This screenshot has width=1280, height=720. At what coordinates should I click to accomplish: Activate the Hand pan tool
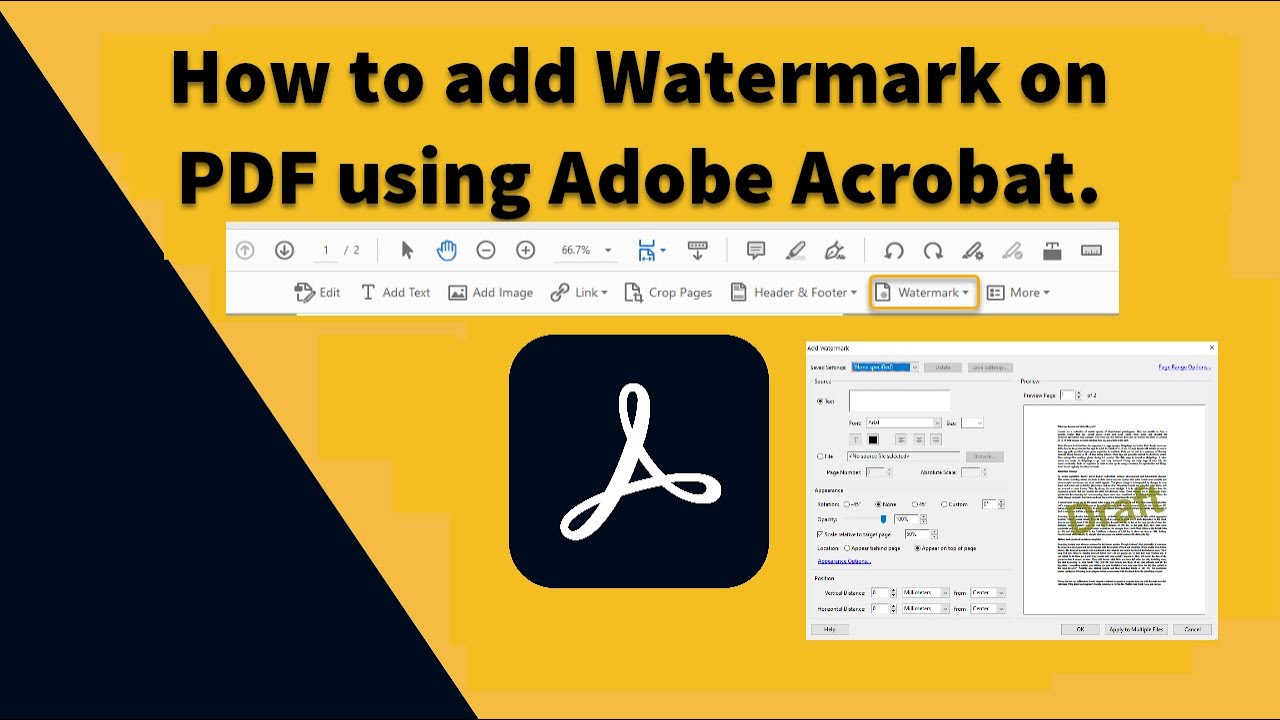[446, 250]
